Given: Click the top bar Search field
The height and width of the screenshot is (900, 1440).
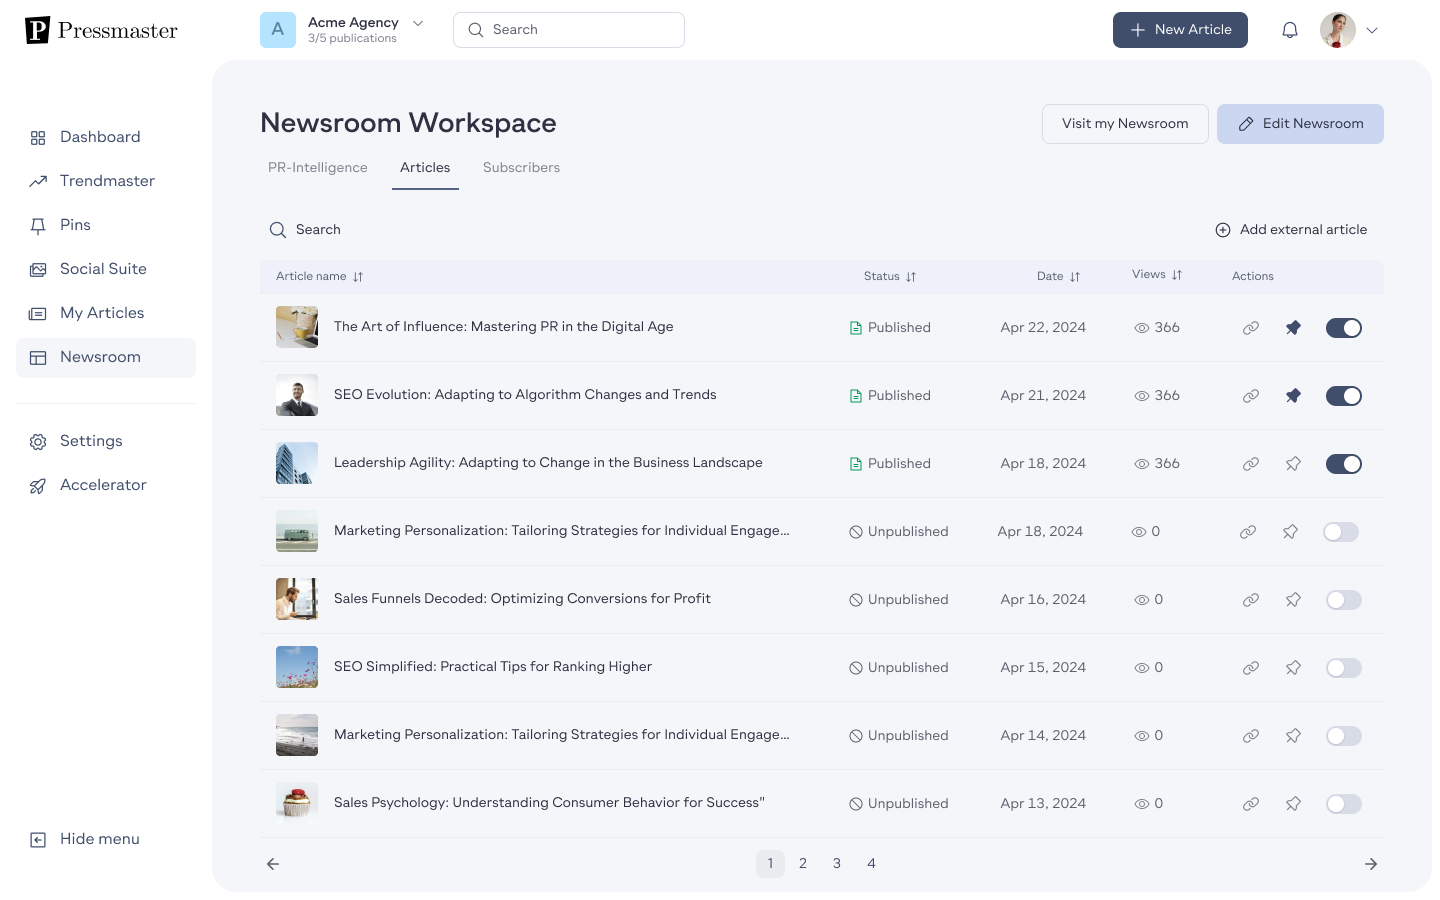Looking at the screenshot, I should (569, 30).
